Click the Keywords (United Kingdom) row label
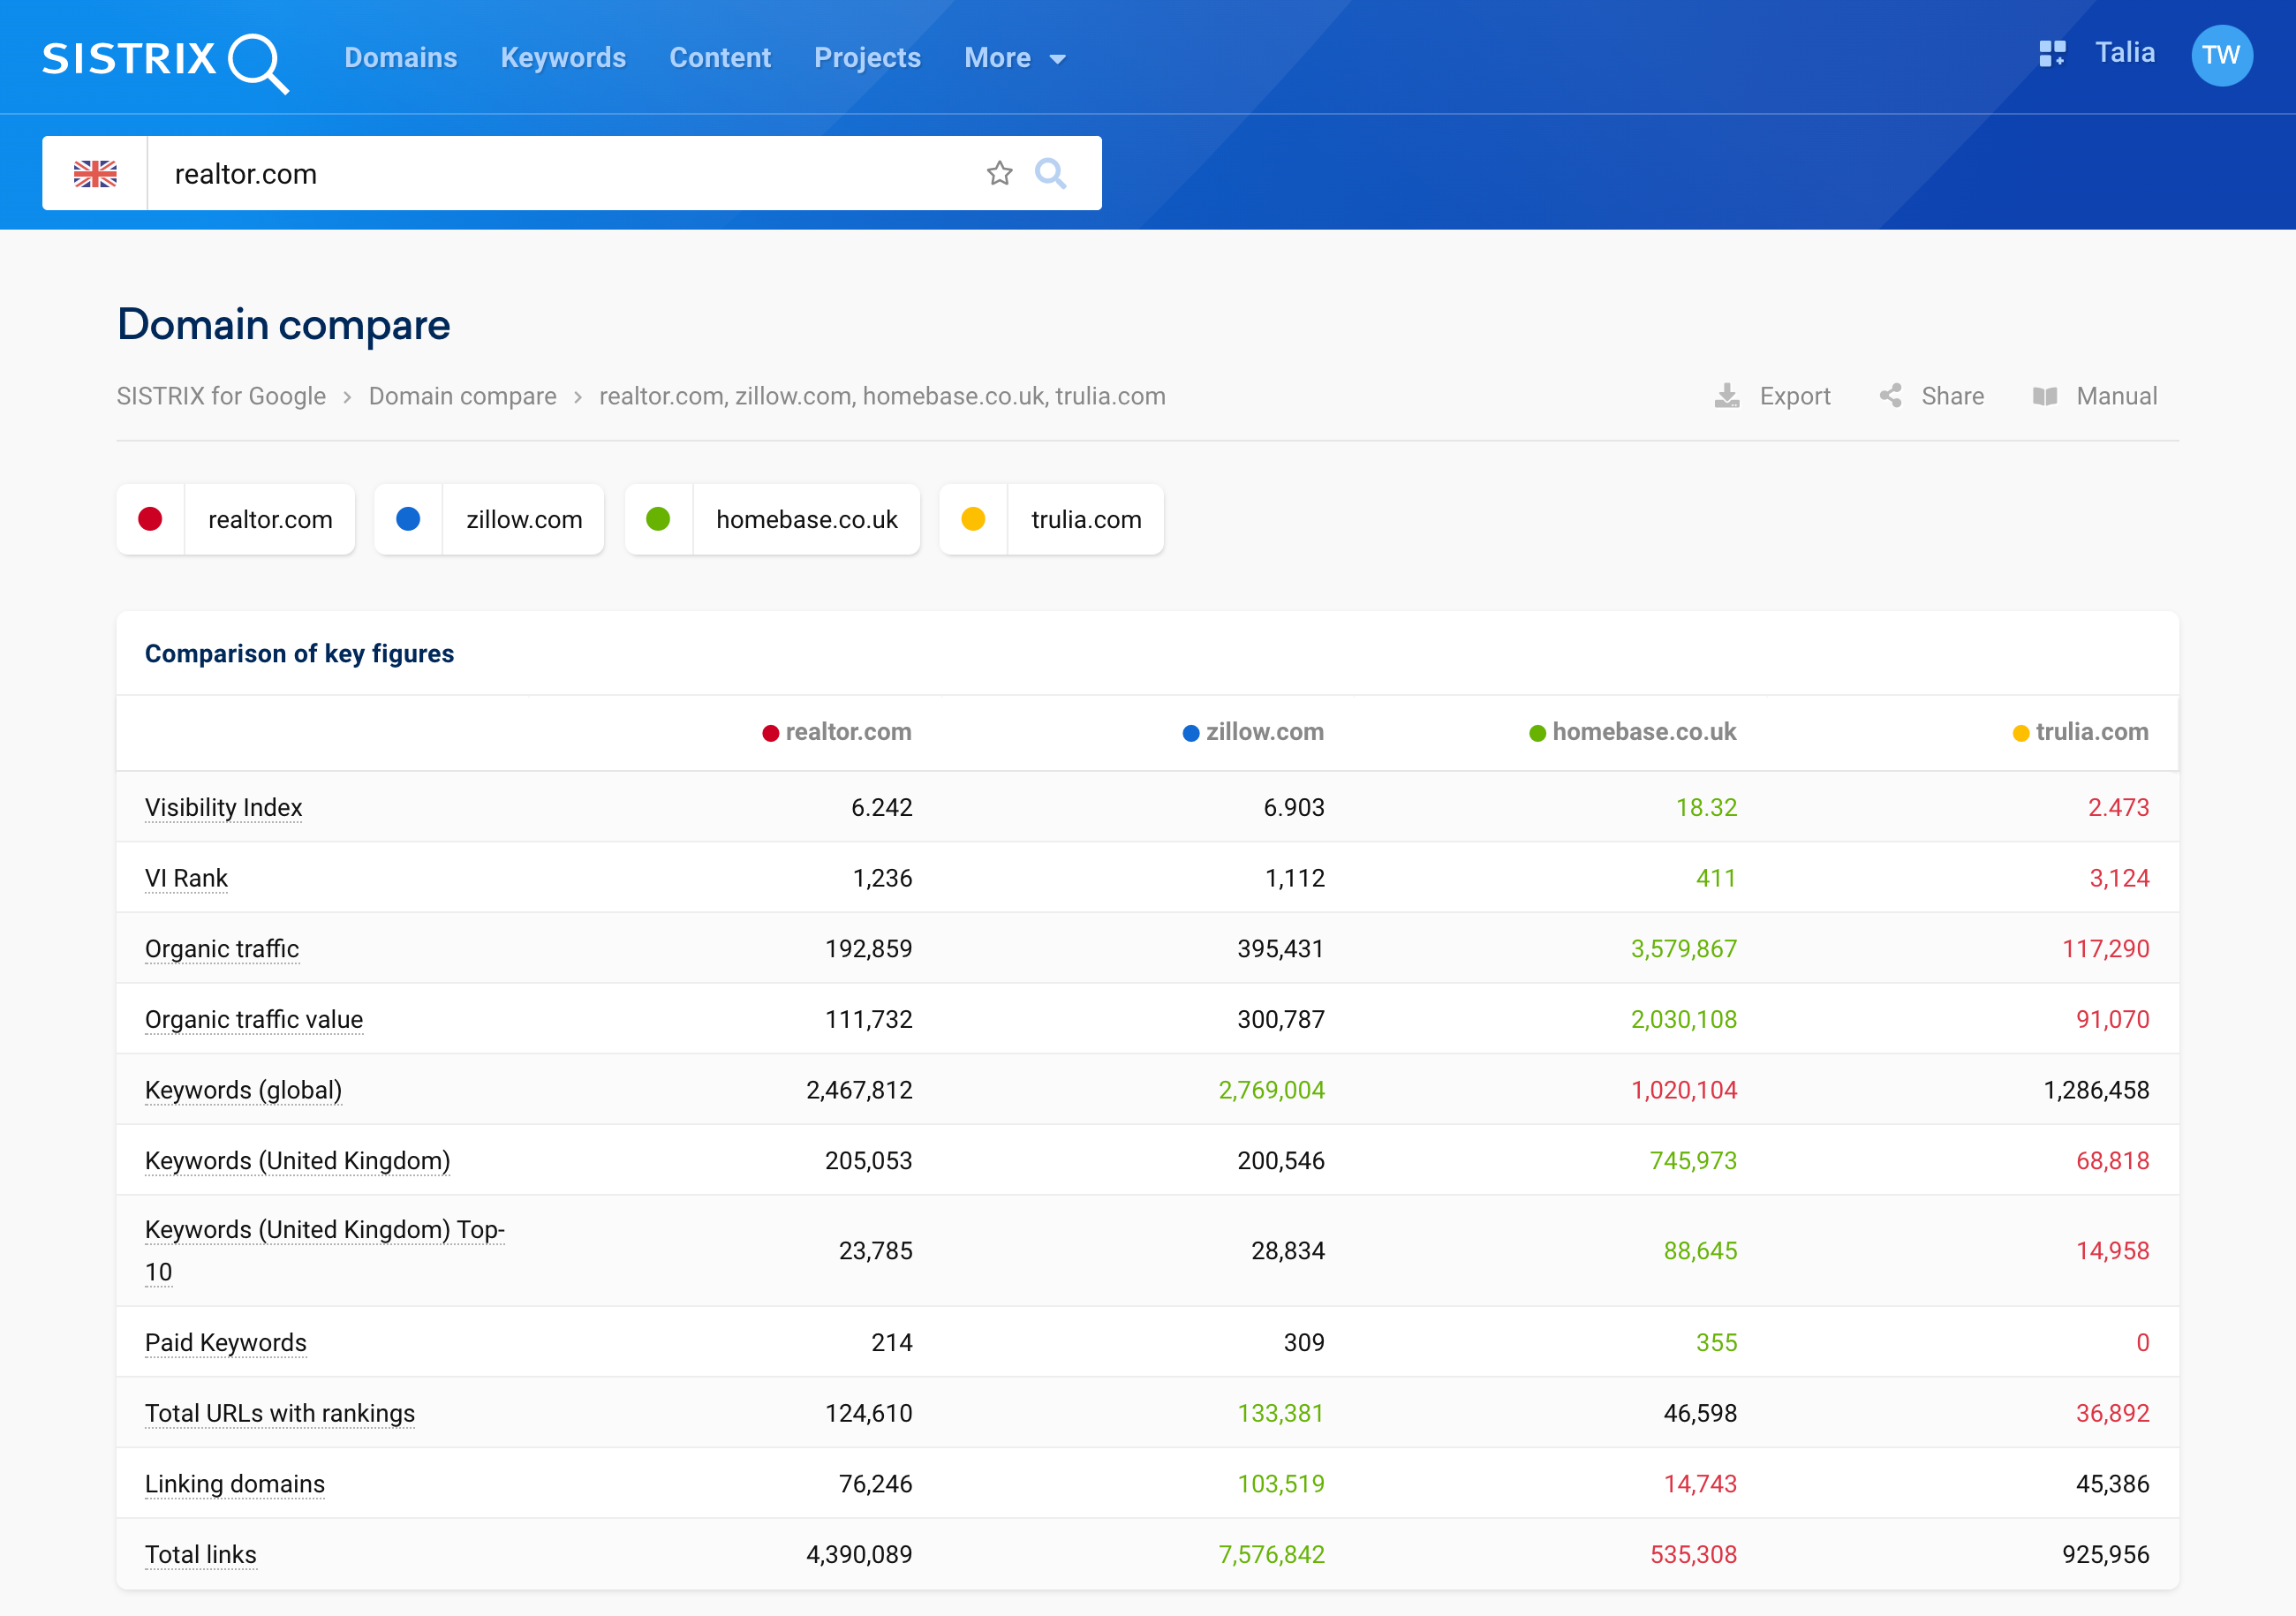The height and width of the screenshot is (1616, 2296). (x=298, y=1160)
